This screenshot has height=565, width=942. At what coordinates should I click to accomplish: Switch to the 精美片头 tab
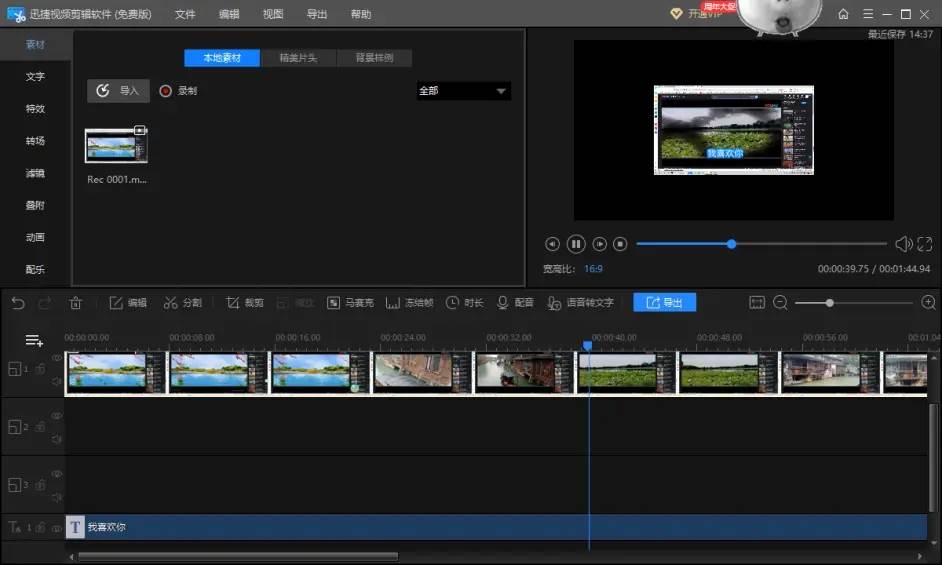click(298, 58)
